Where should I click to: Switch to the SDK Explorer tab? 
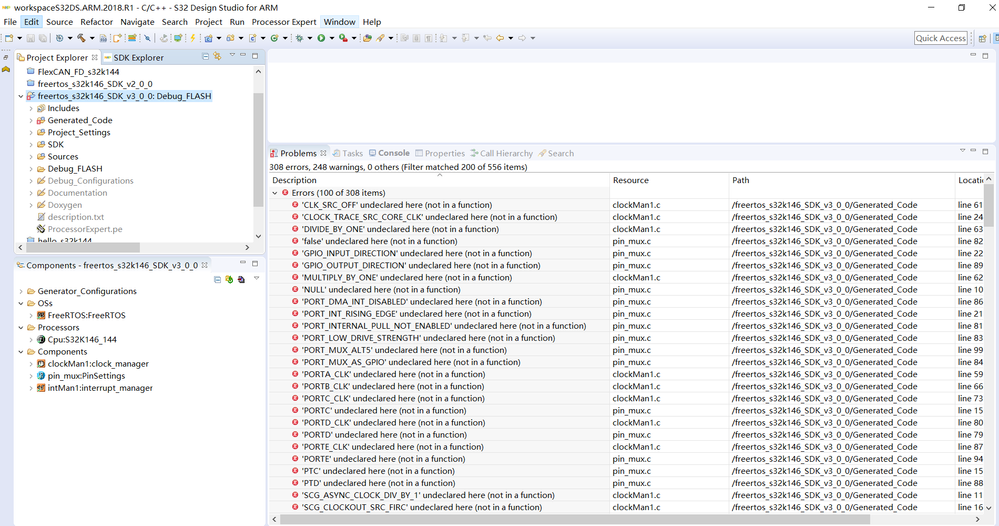pyautogui.click(x=134, y=57)
